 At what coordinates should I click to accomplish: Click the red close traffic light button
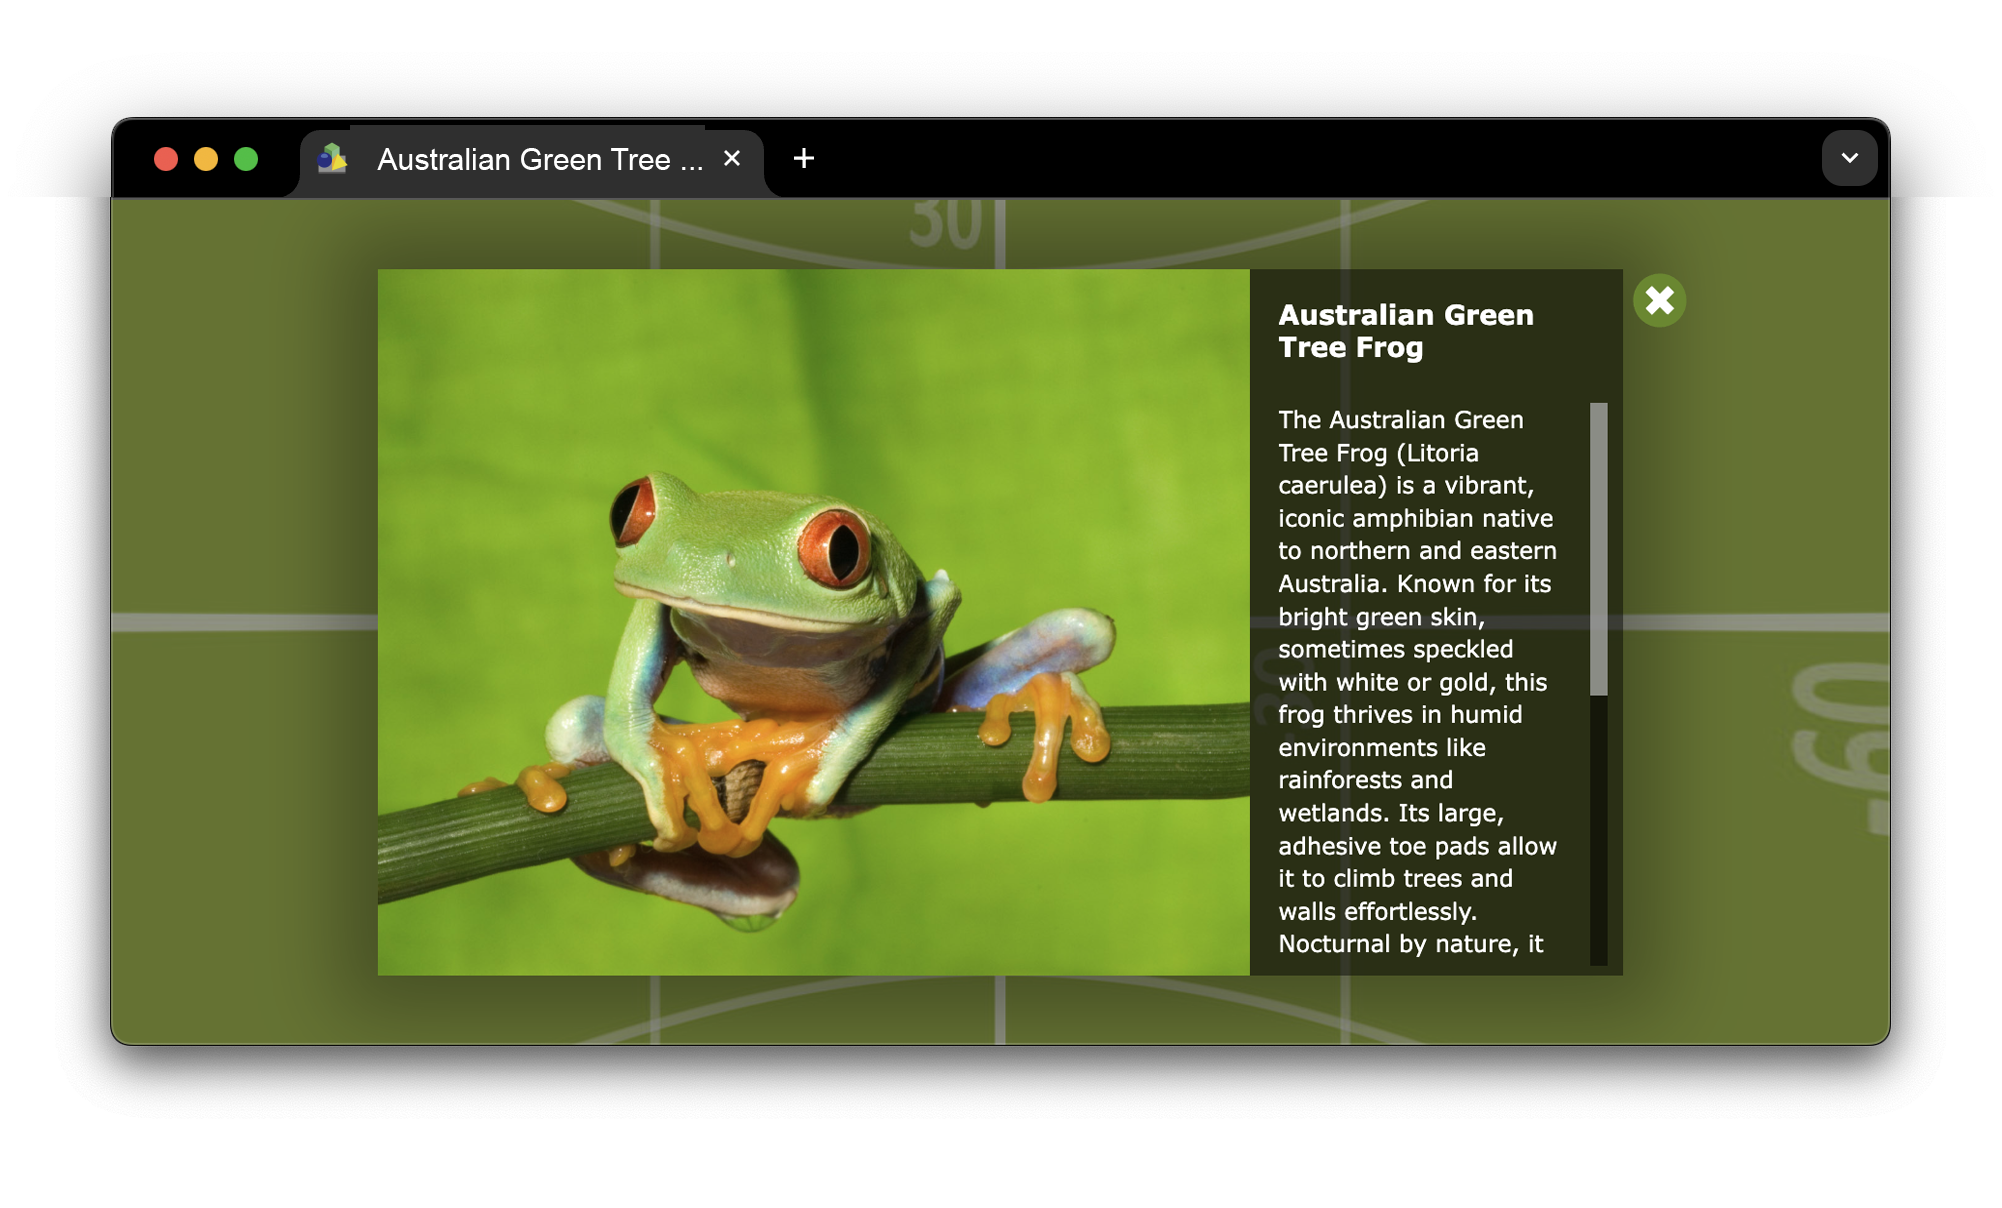[x=166, y=159]
